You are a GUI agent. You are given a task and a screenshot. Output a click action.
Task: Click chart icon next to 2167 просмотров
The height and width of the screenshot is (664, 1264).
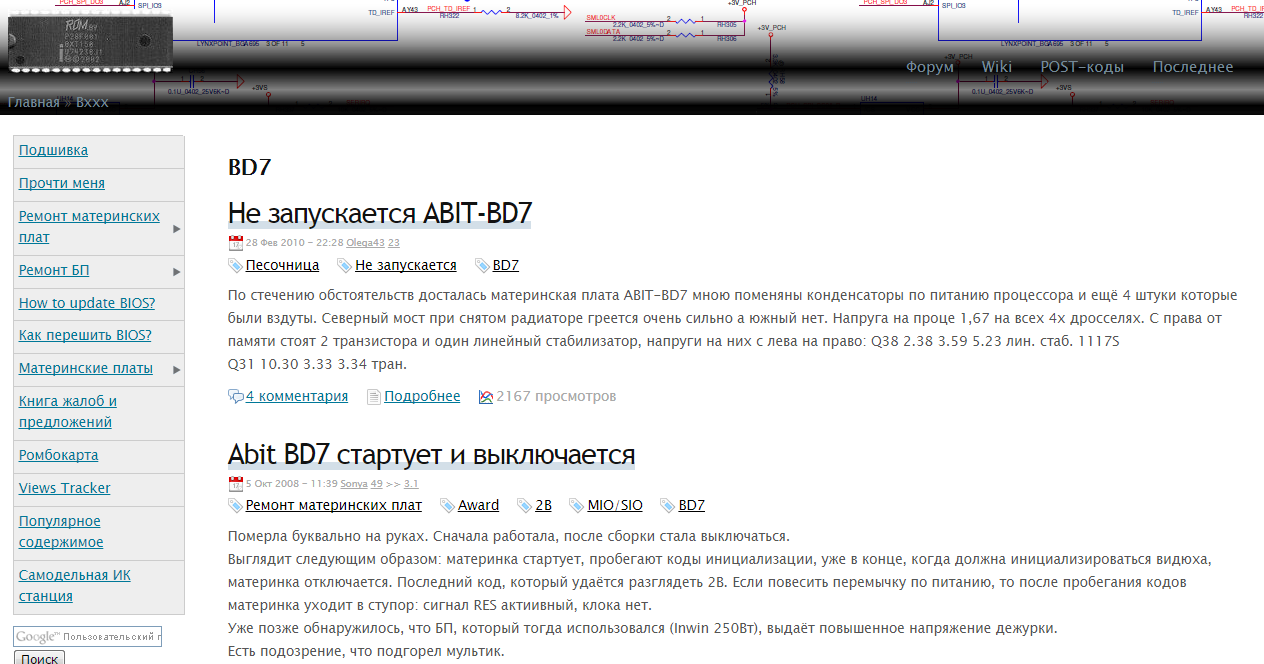pos(486,397)
